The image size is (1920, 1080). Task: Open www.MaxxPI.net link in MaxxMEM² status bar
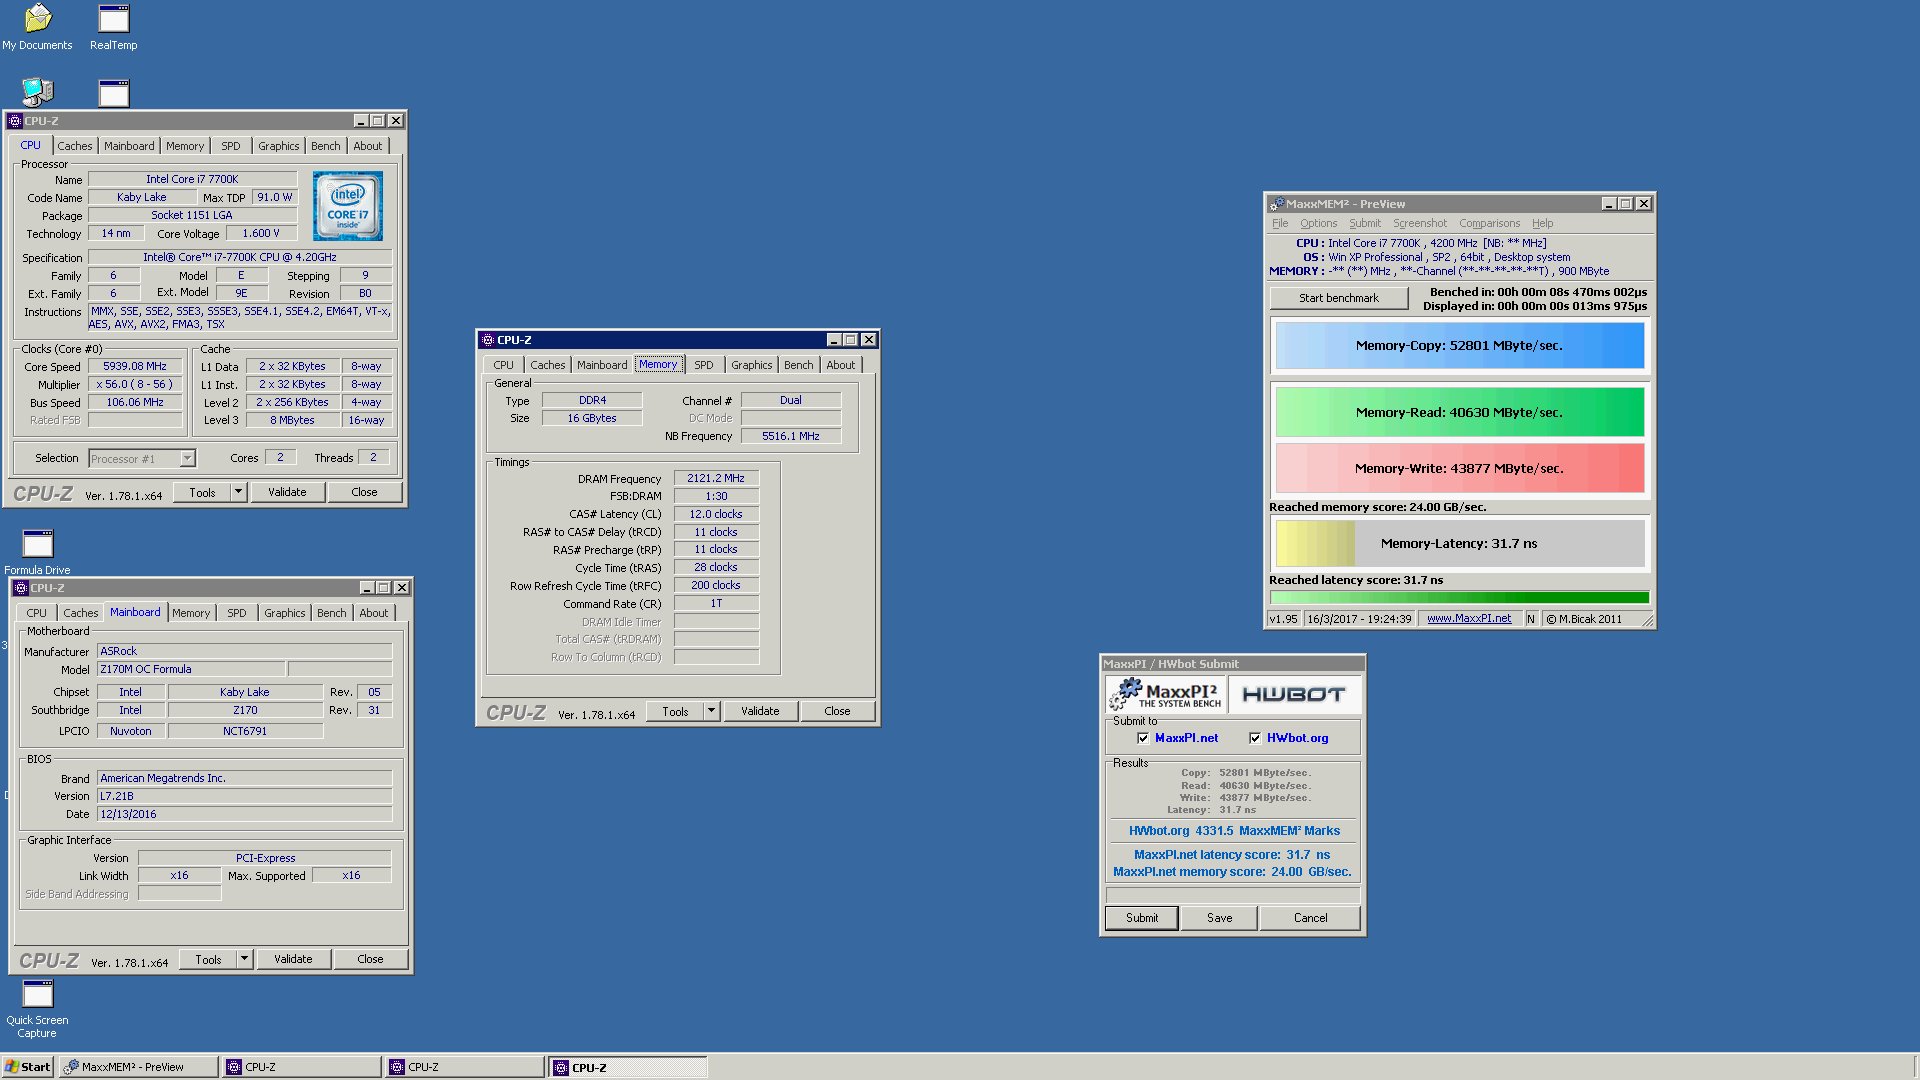1468,619
